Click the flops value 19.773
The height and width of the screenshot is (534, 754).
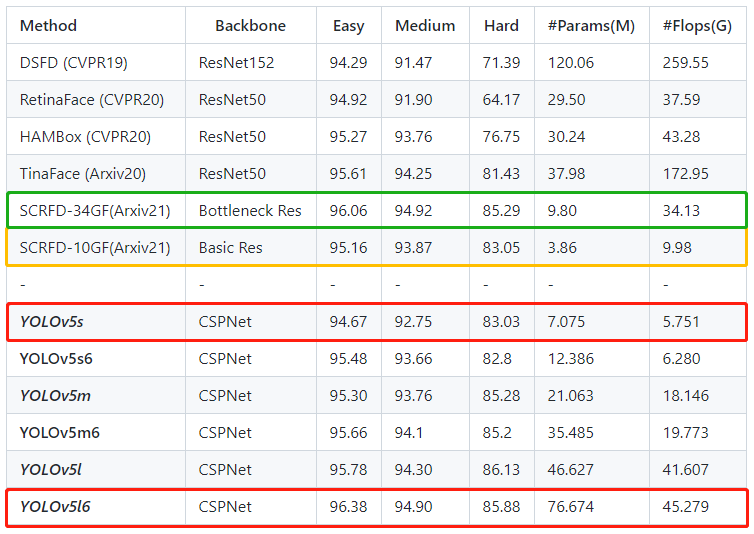(x=686, y=433)
